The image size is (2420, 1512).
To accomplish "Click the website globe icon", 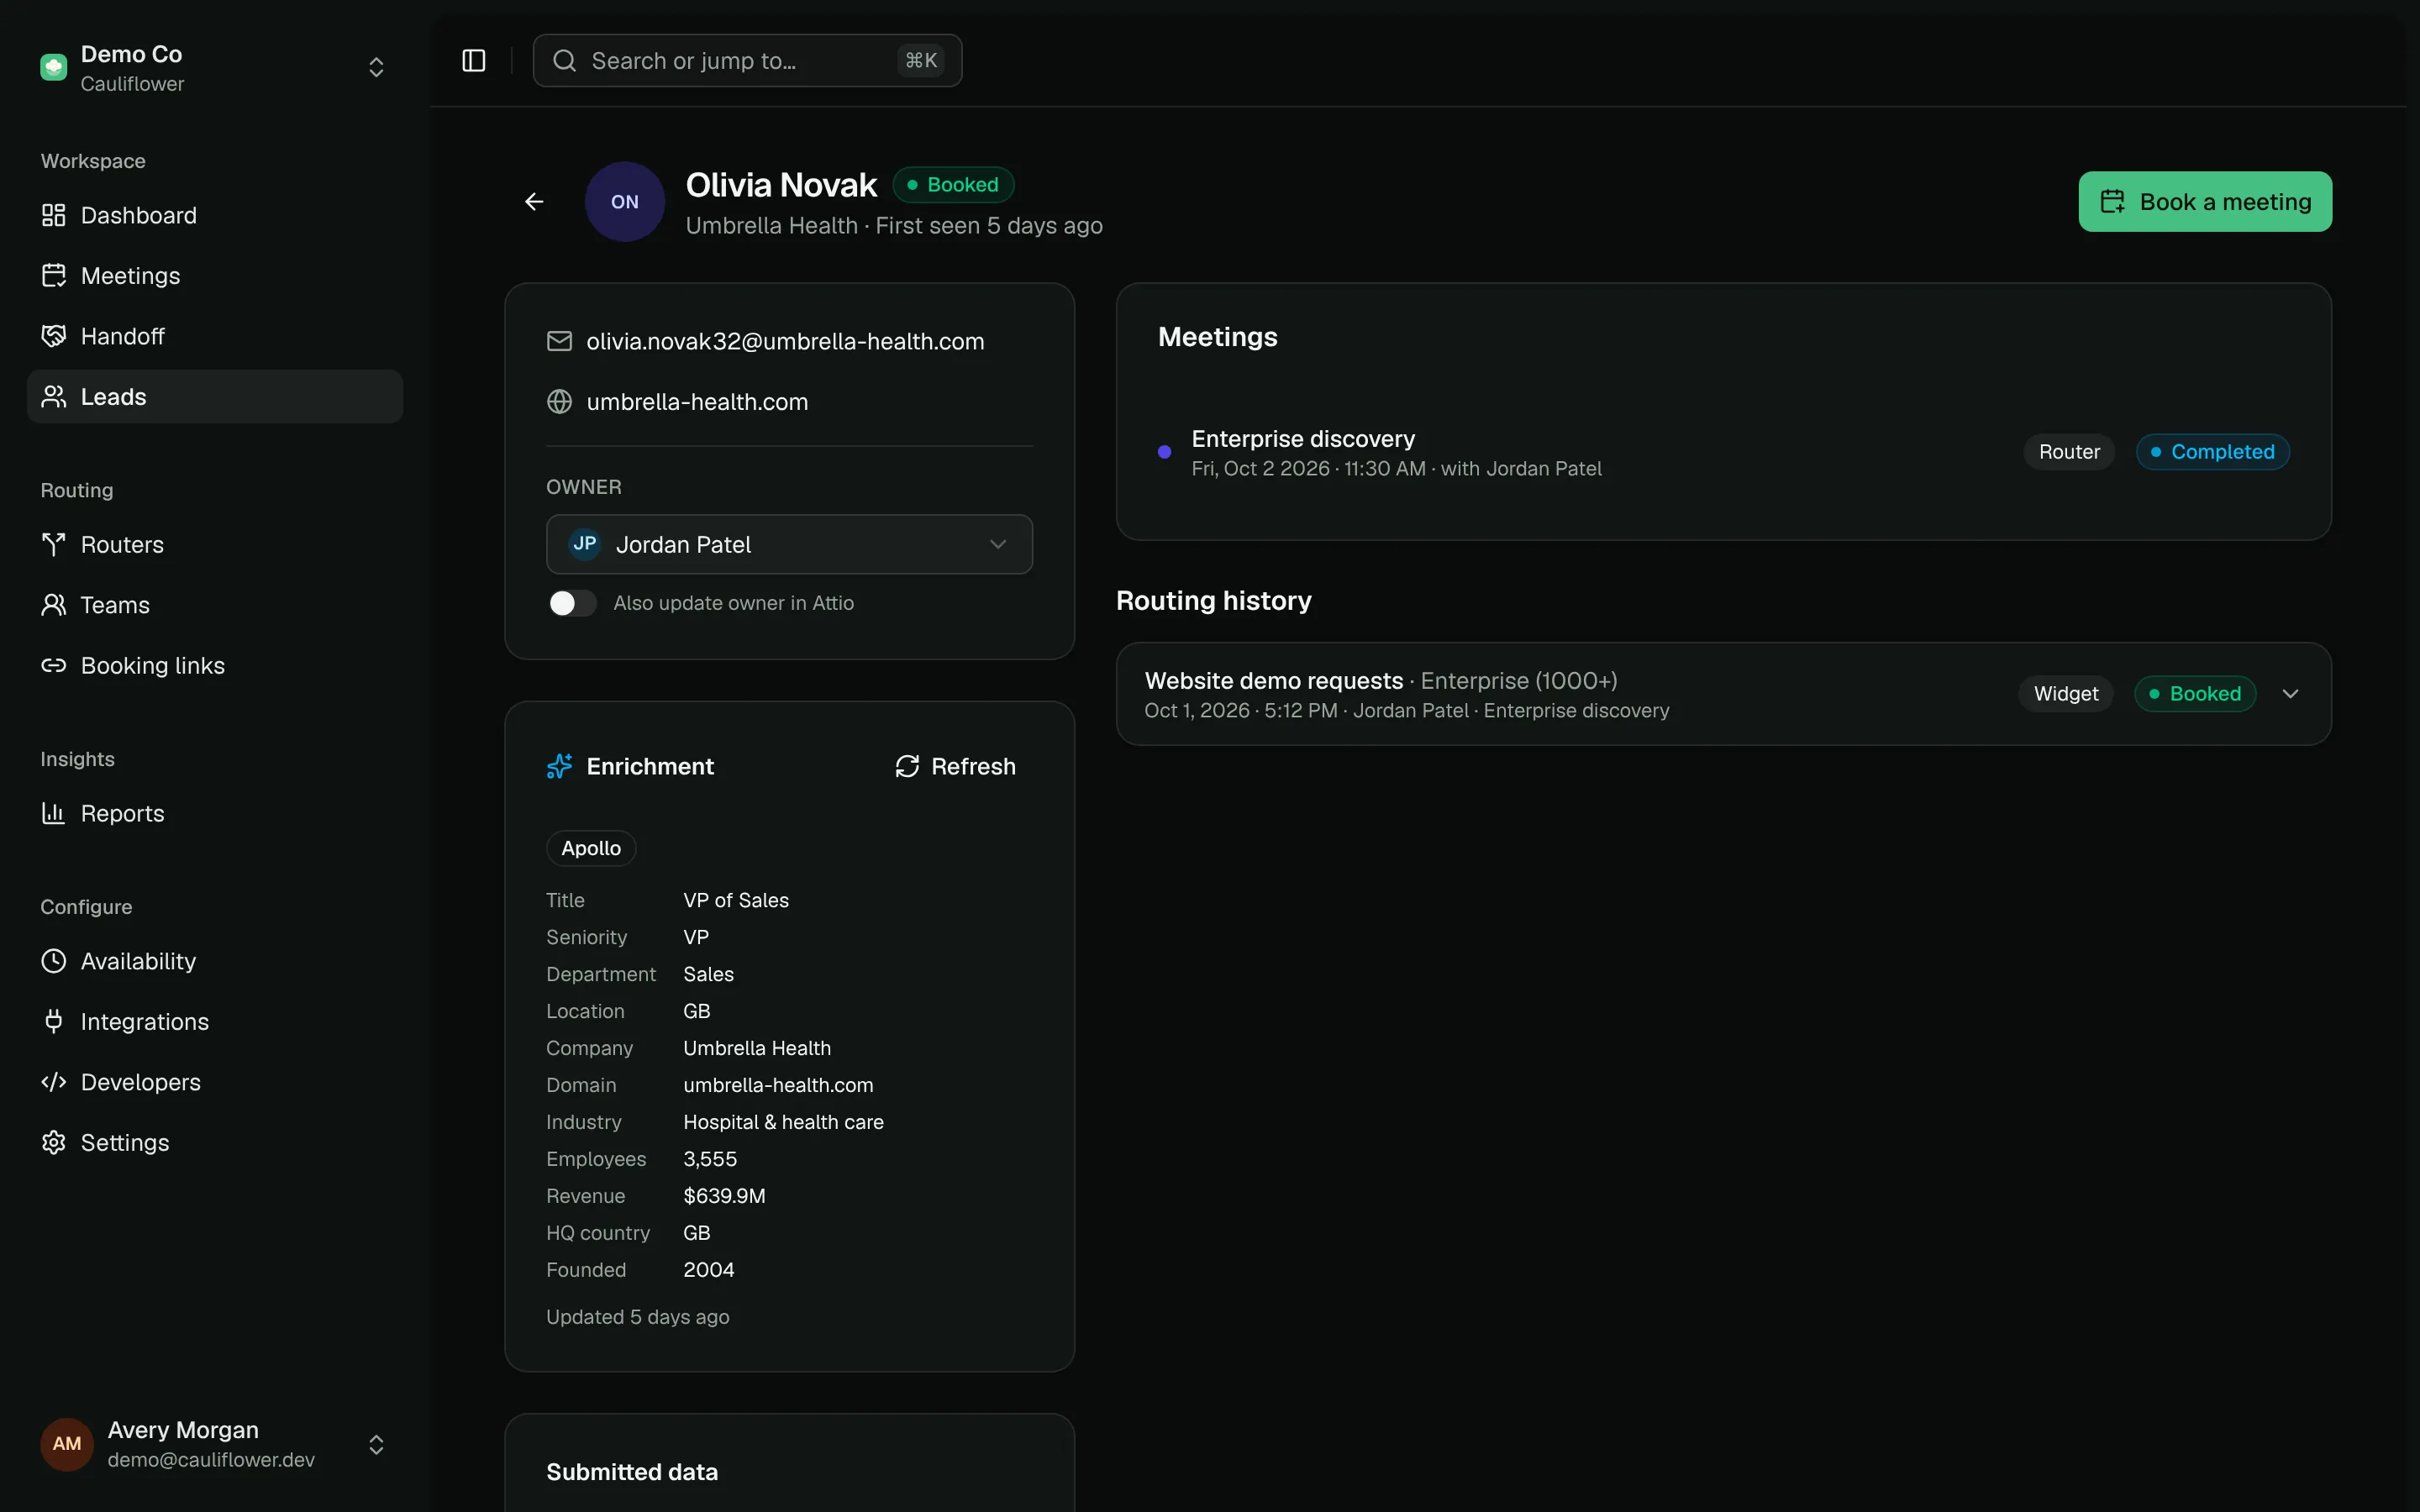I will tap(559, 402).
